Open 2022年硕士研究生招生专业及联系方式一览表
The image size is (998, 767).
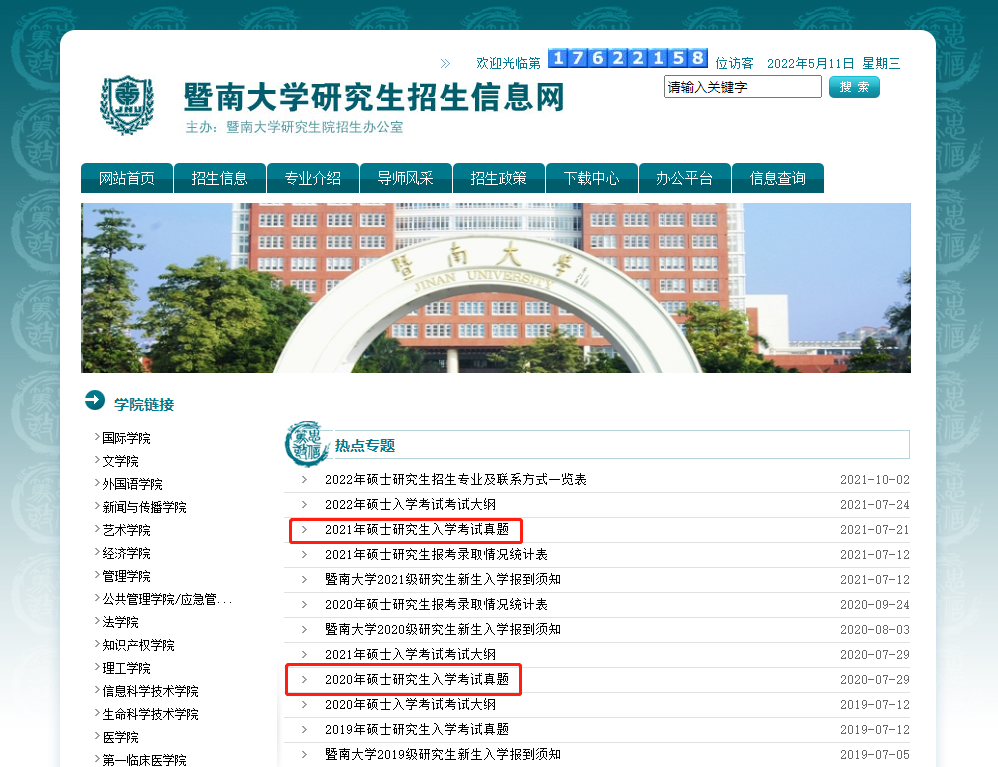click(456, 479)
